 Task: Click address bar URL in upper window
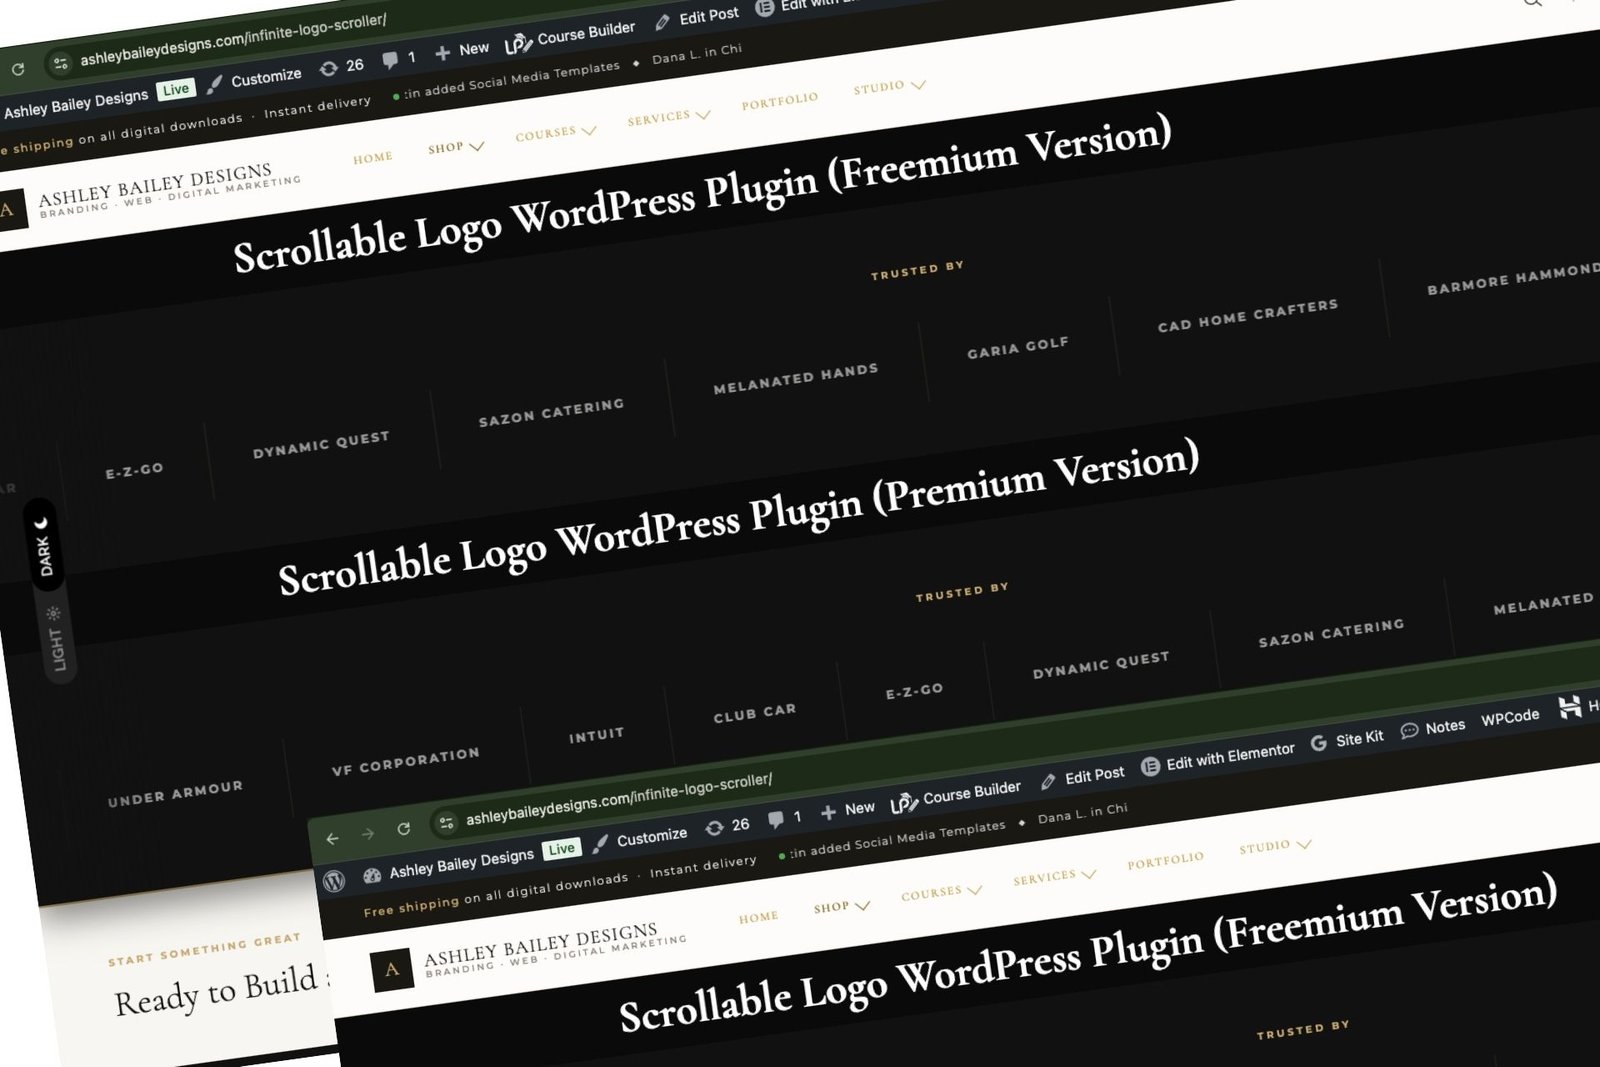pyautogui.click(x=233, y=38)
